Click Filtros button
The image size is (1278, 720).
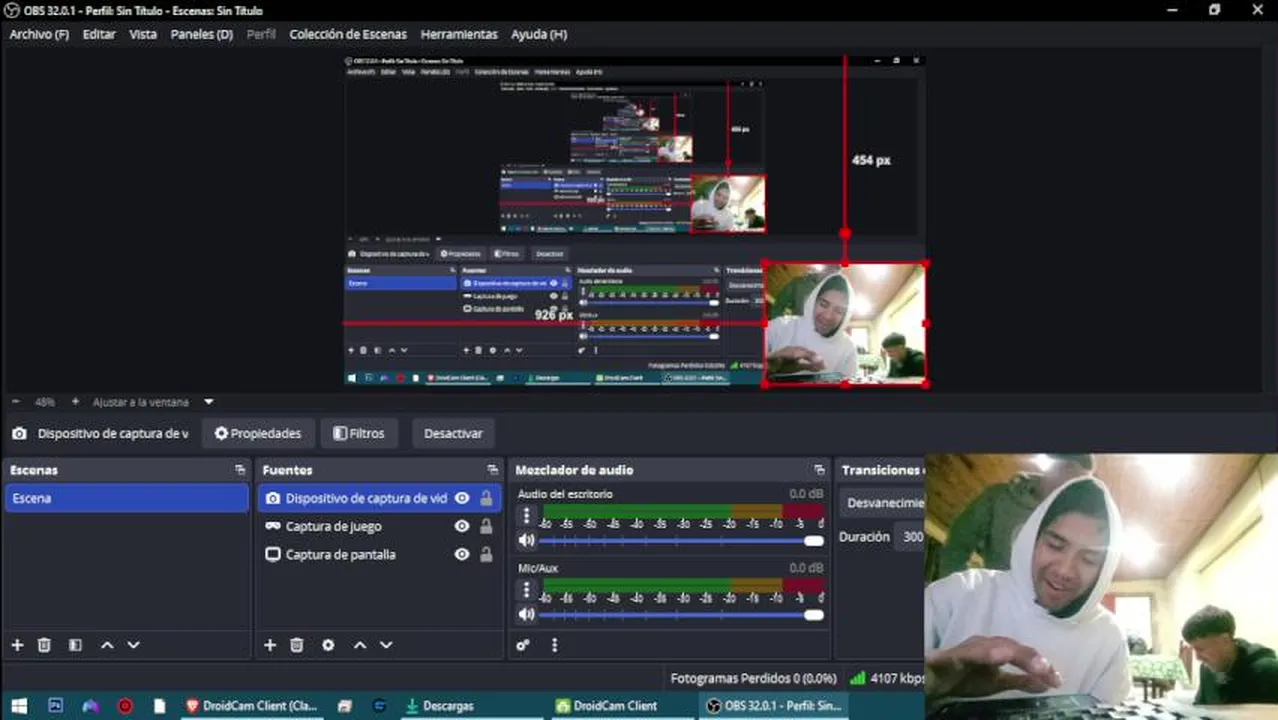coord(359,433)
